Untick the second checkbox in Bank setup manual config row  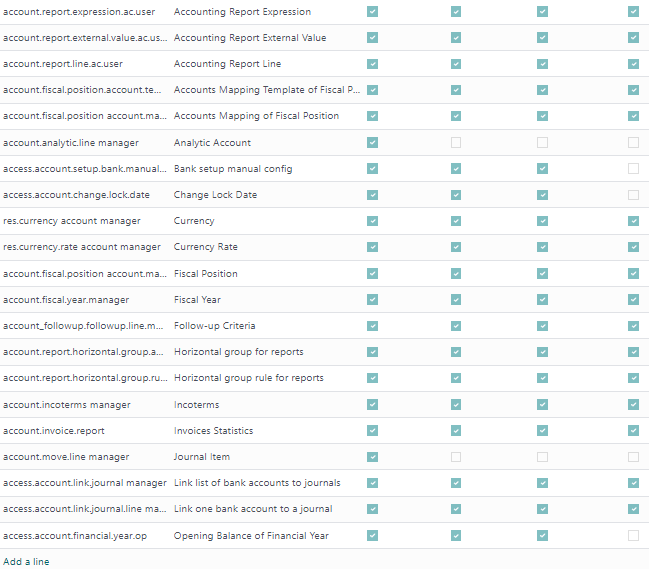click(x=456, y=168)
